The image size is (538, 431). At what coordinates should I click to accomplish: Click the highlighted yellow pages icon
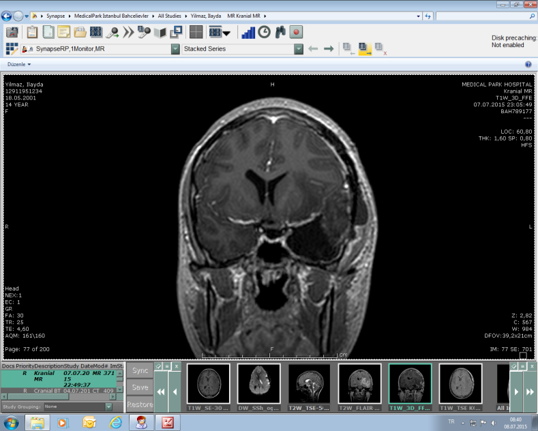(365, 49)
